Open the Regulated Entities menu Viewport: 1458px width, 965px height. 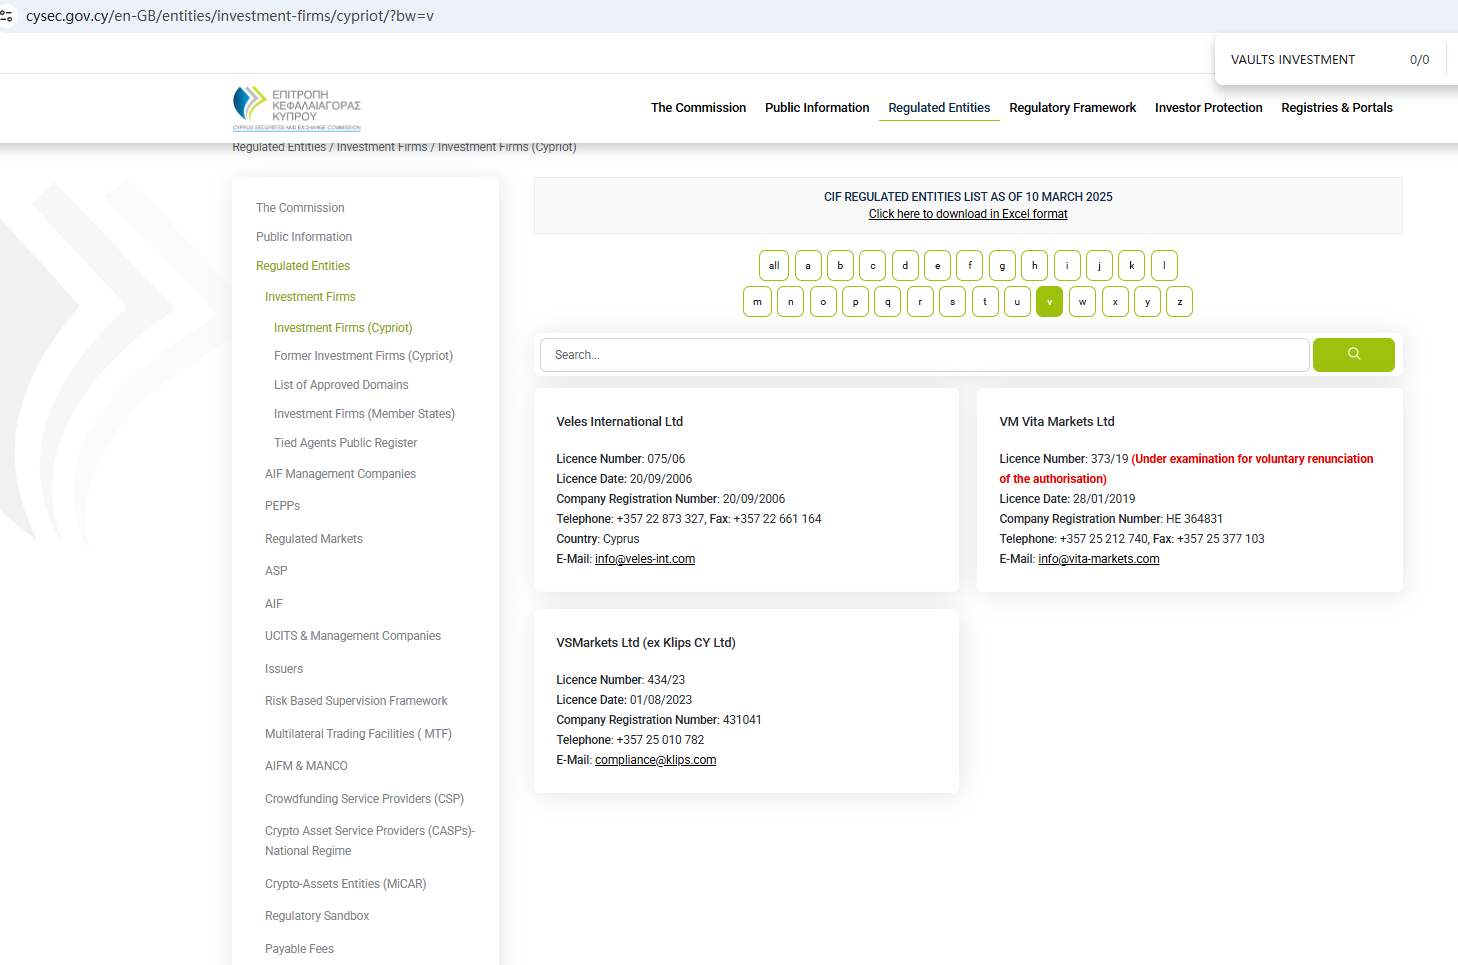938,108
